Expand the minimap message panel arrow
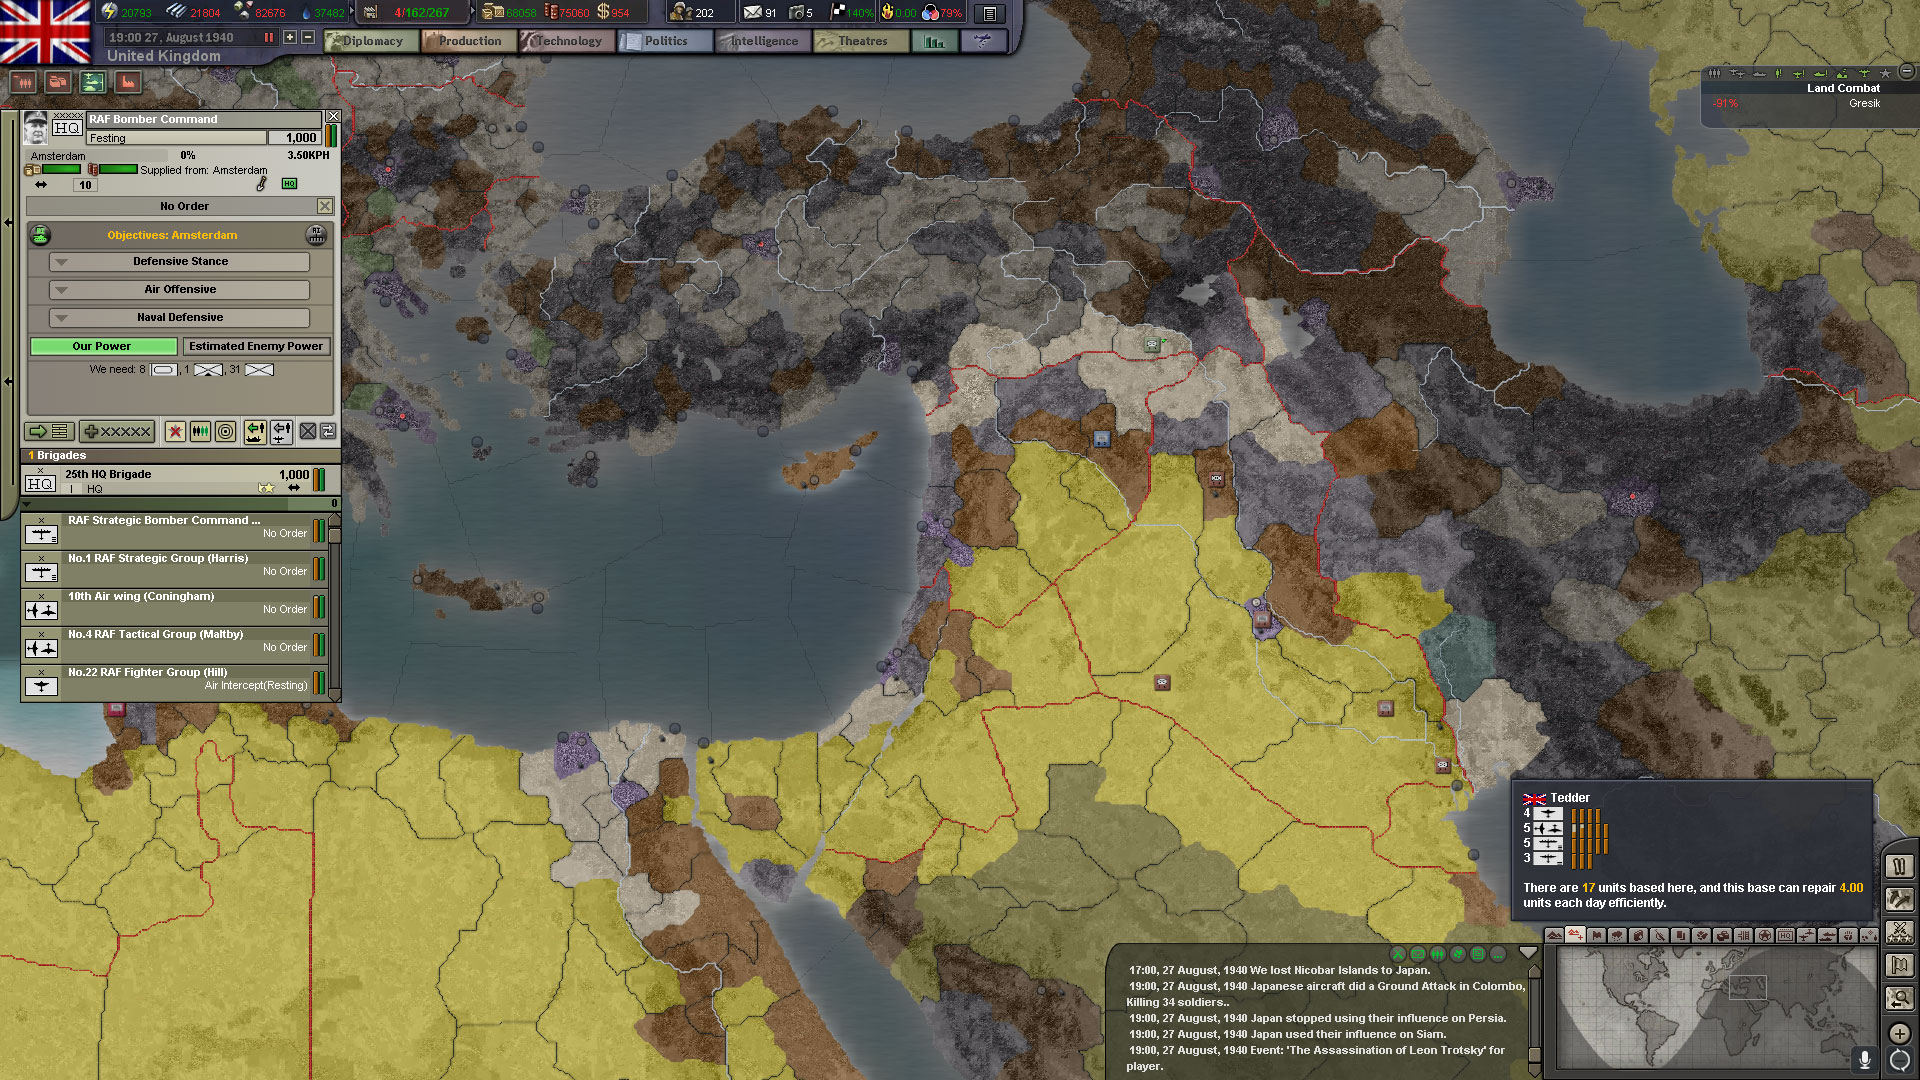The width and height of the screenshot is (1920, 1080). 1527,952
